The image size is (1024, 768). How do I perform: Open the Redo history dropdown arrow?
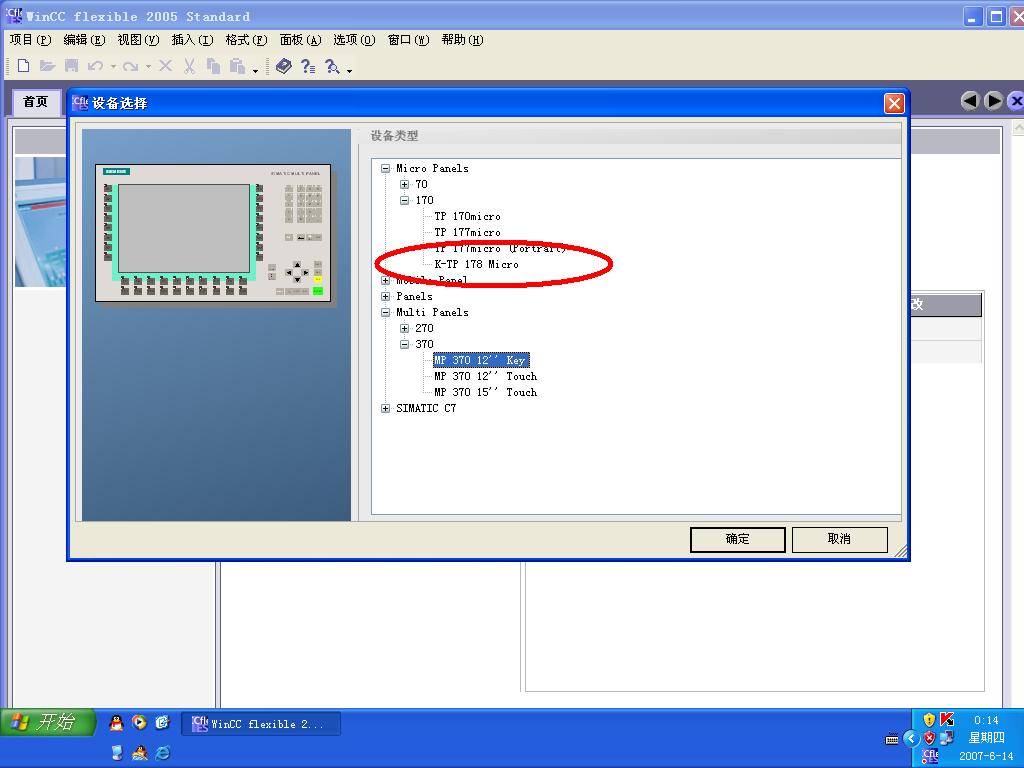148,67
